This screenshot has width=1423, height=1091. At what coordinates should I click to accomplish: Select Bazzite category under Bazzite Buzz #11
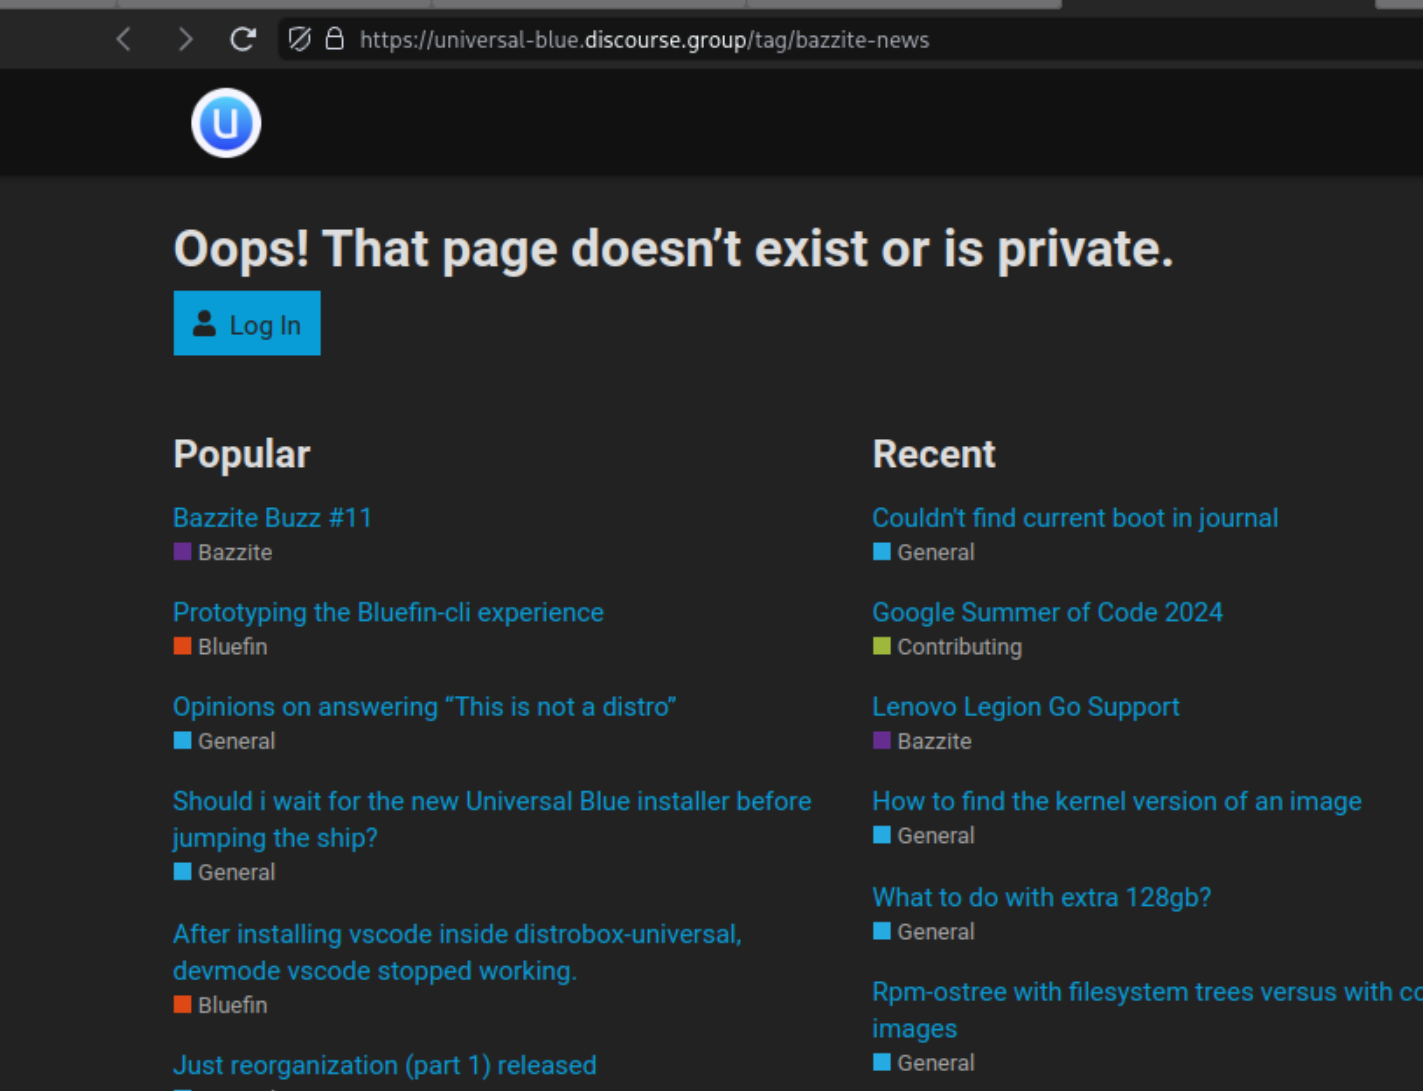(223, 552)
